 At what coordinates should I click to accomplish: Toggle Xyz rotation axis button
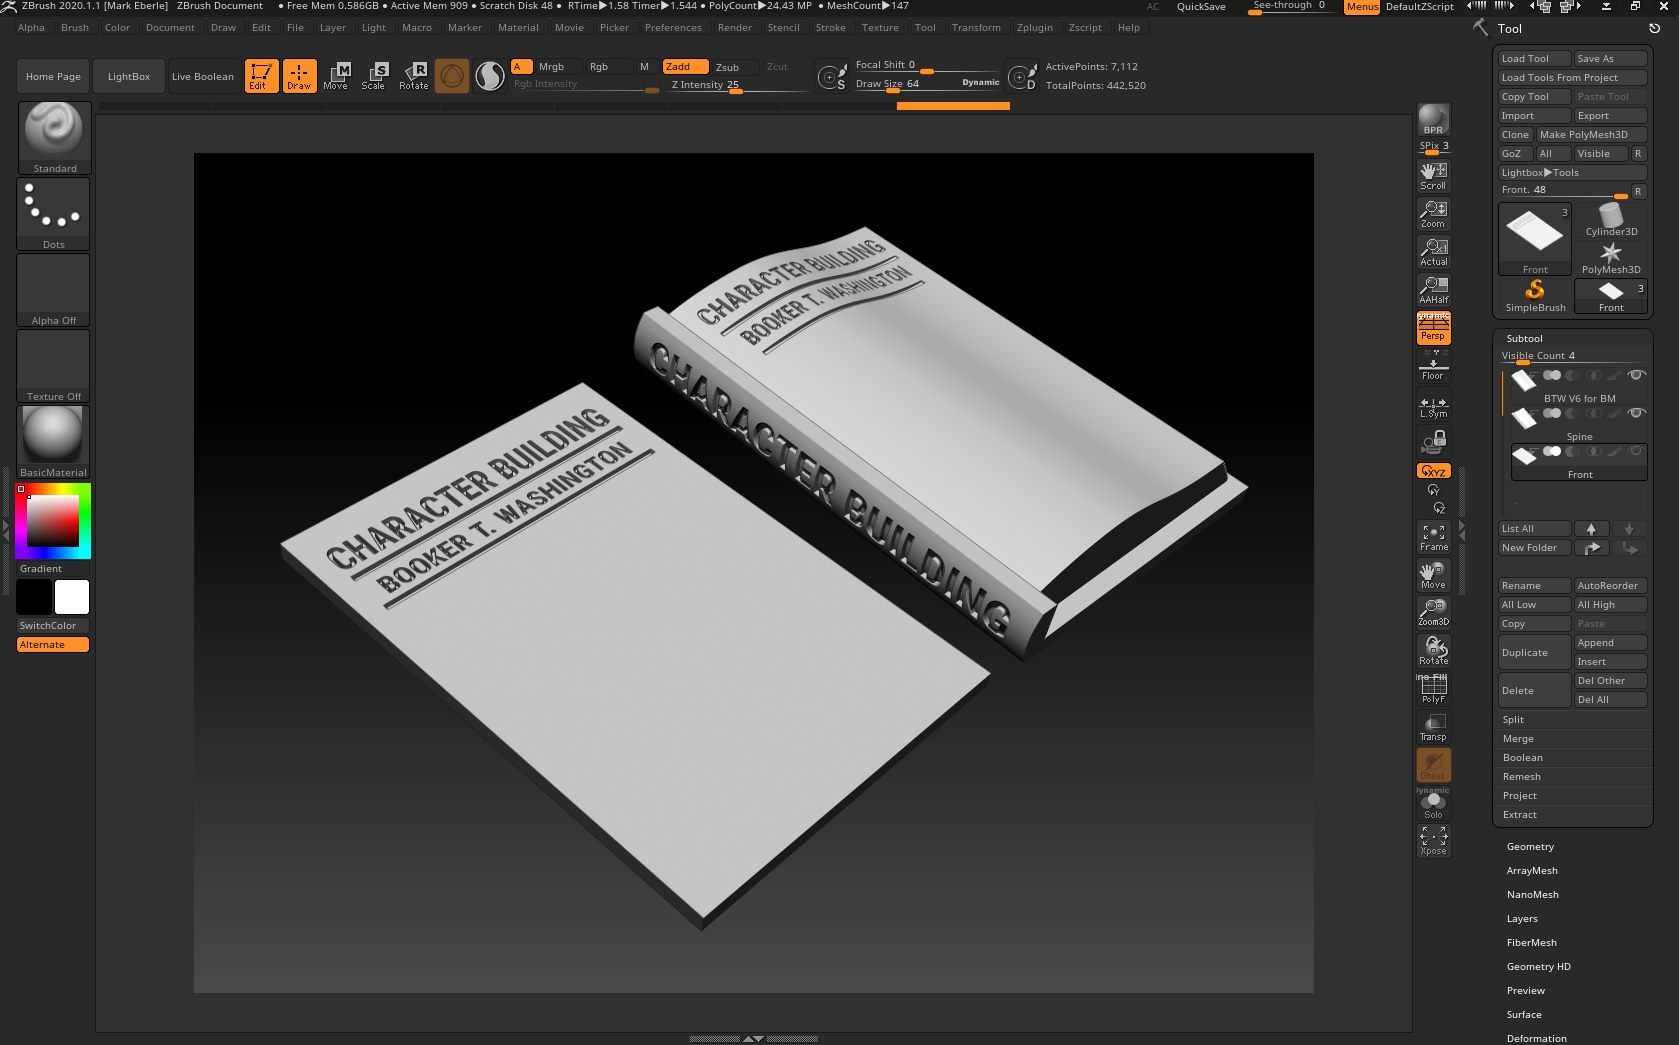[x=1434, y=471]
